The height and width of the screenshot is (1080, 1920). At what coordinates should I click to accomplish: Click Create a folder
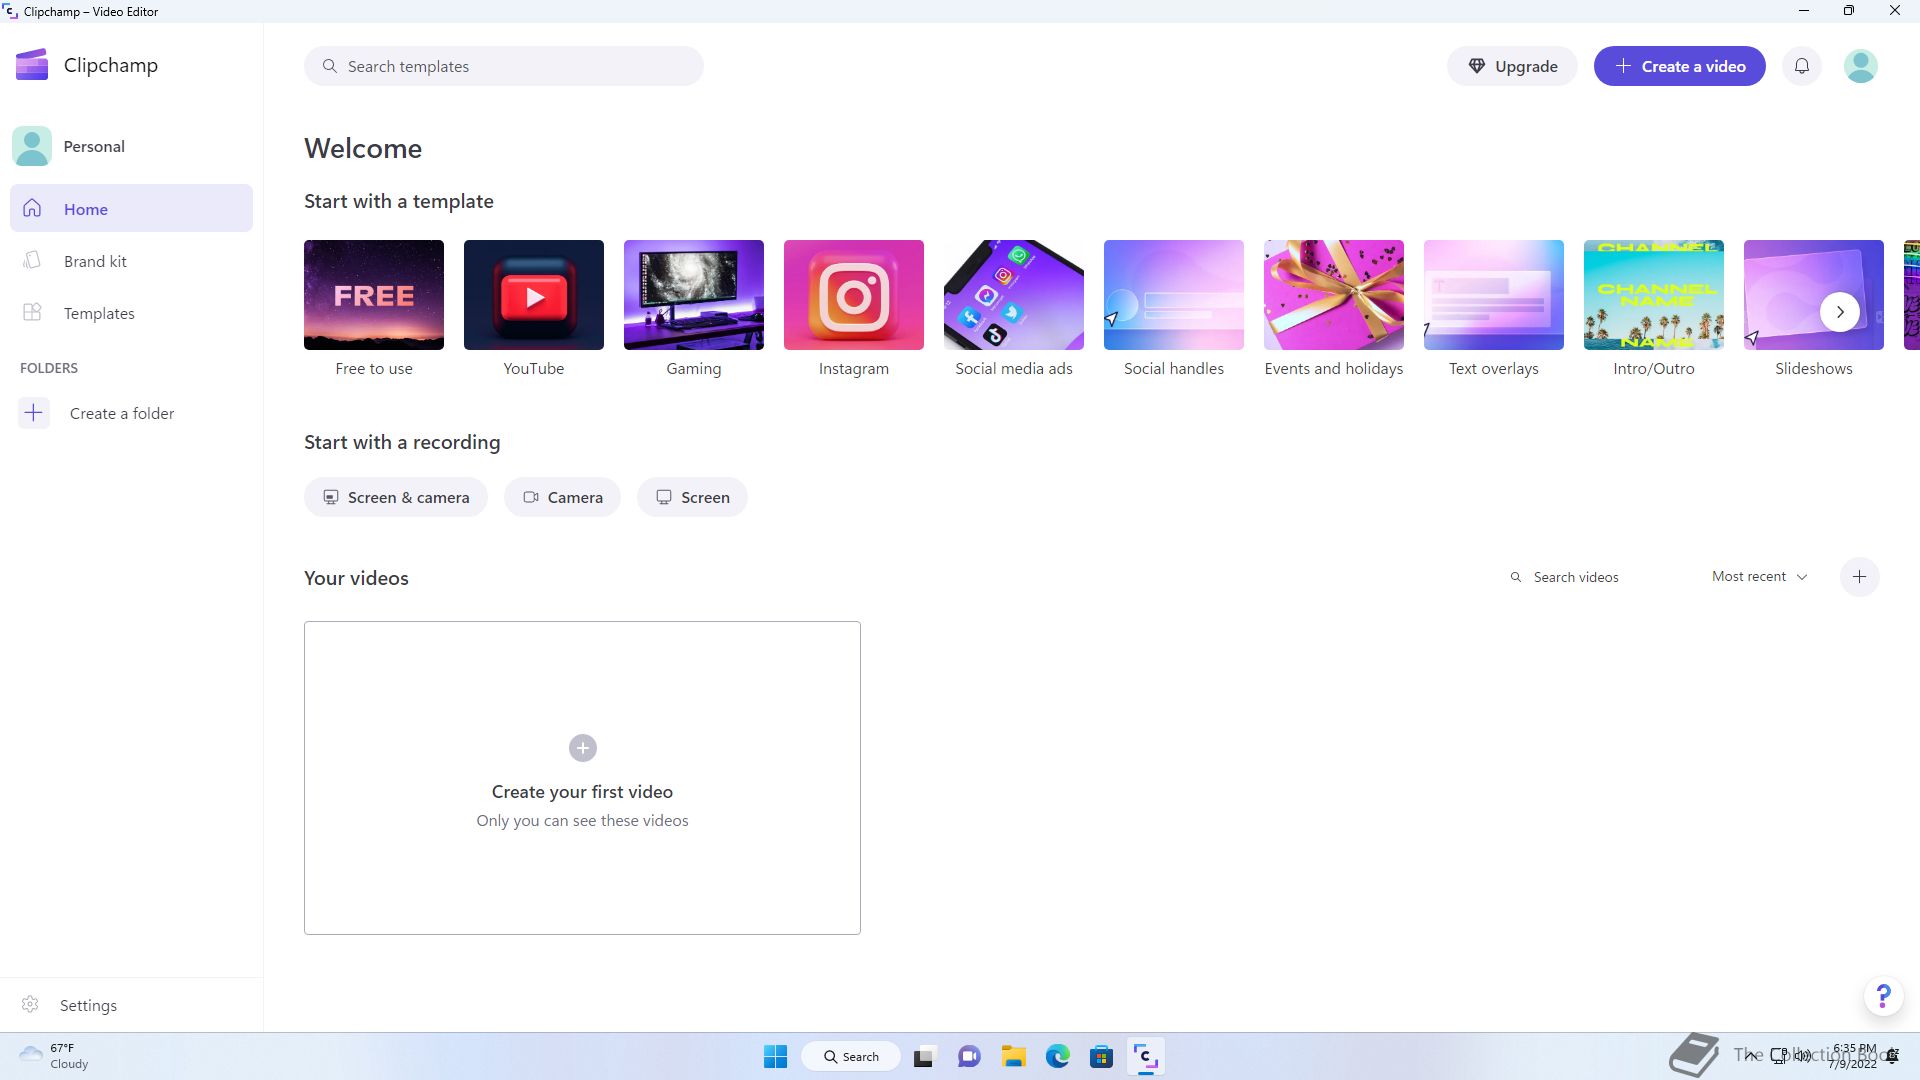pos(122,413)
